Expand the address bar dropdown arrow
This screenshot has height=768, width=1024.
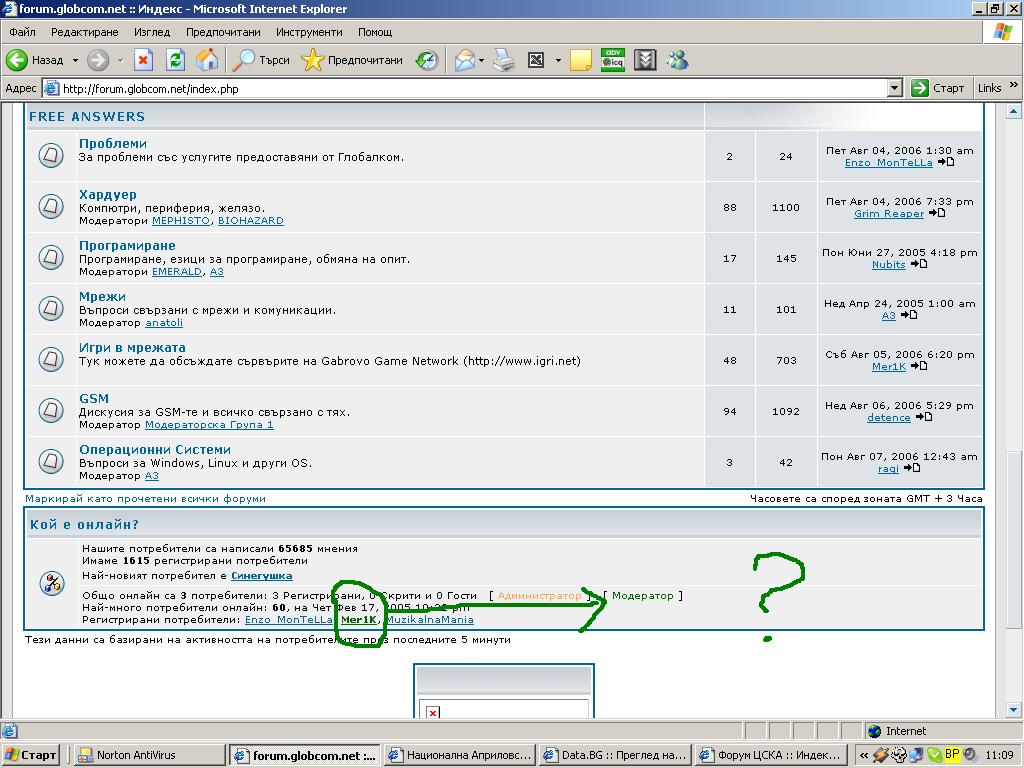click(895, 88)
